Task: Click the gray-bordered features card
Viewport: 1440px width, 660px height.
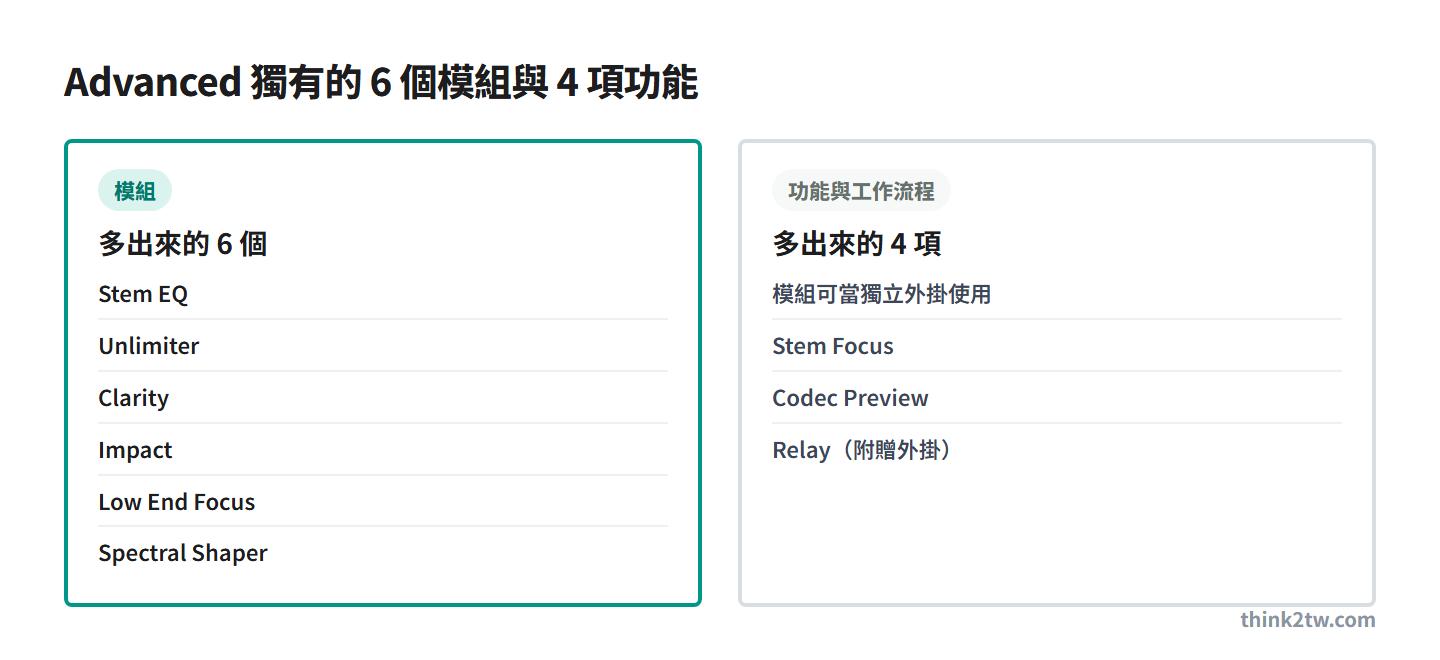Action: [x=1057, y=373]
